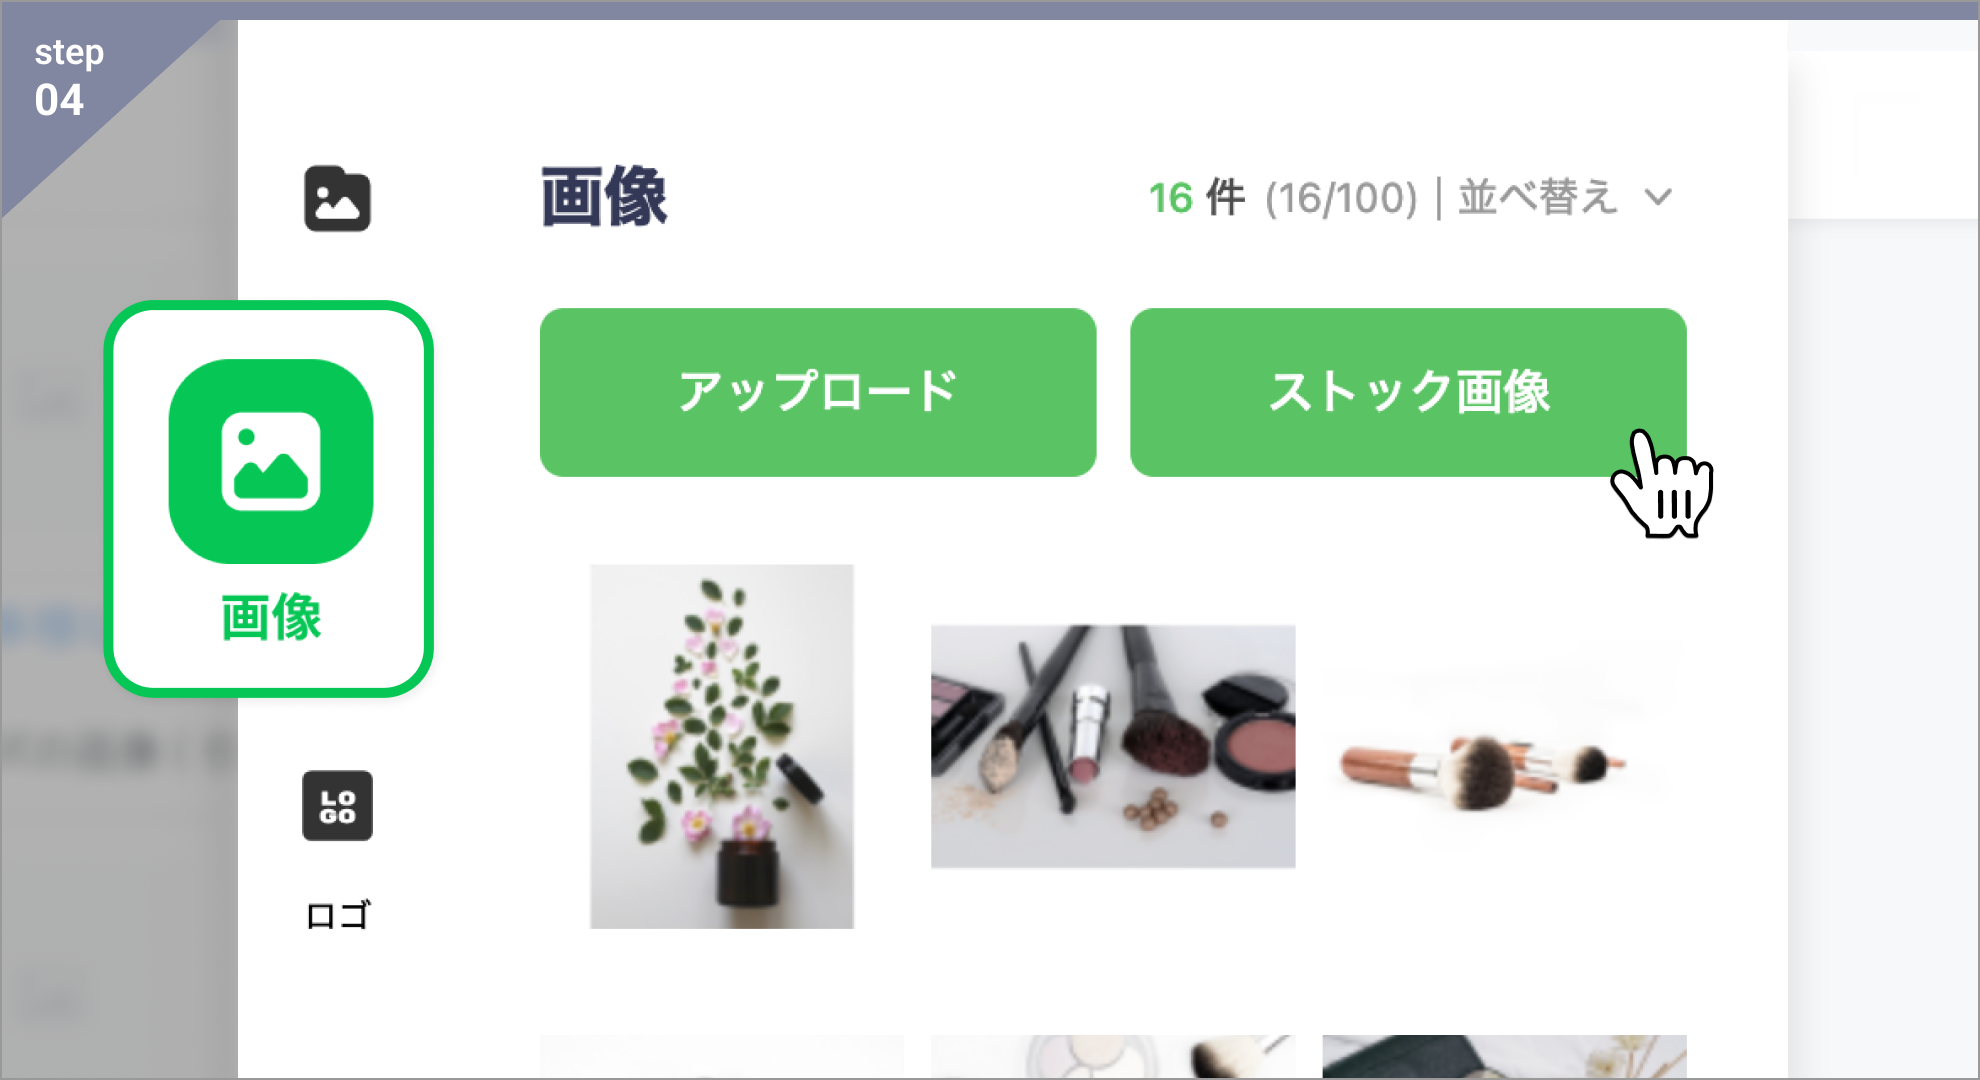Click the ロゴ label under the logo icon
The height and width of the screenshot is (1080, 1980).
tap(338, 915)
